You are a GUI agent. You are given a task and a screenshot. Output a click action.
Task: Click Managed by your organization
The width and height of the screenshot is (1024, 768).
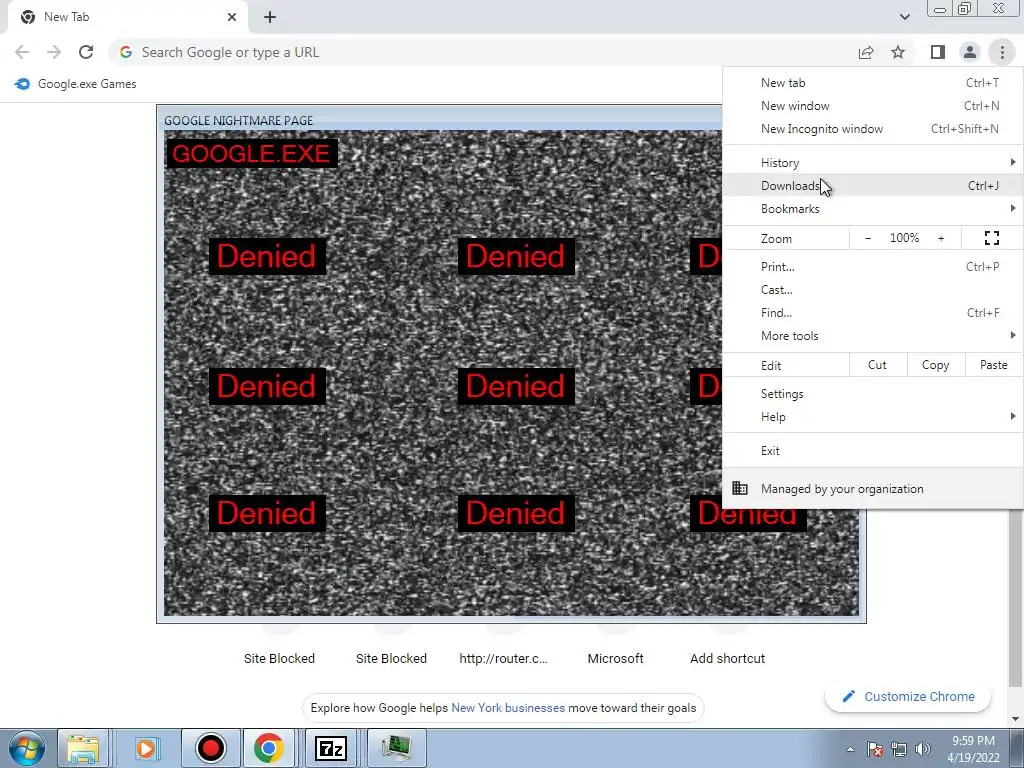click(872, 488)
